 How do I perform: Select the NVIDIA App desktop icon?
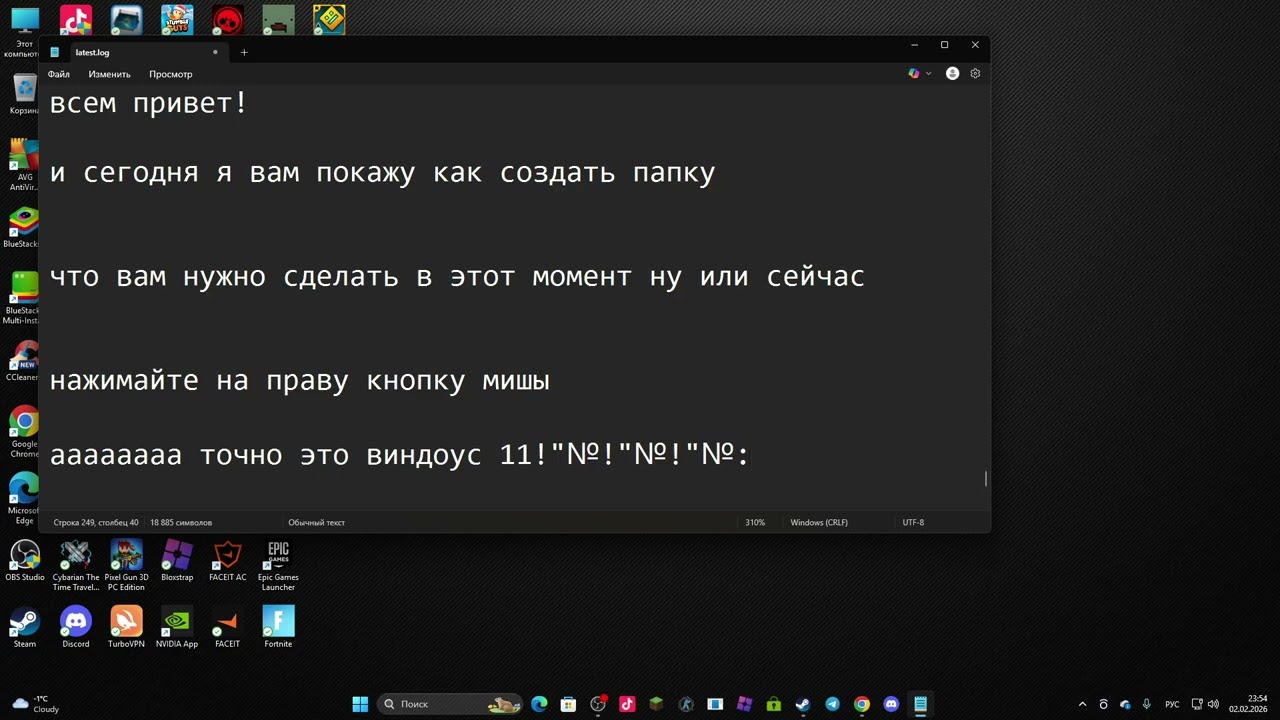point(177,628)
